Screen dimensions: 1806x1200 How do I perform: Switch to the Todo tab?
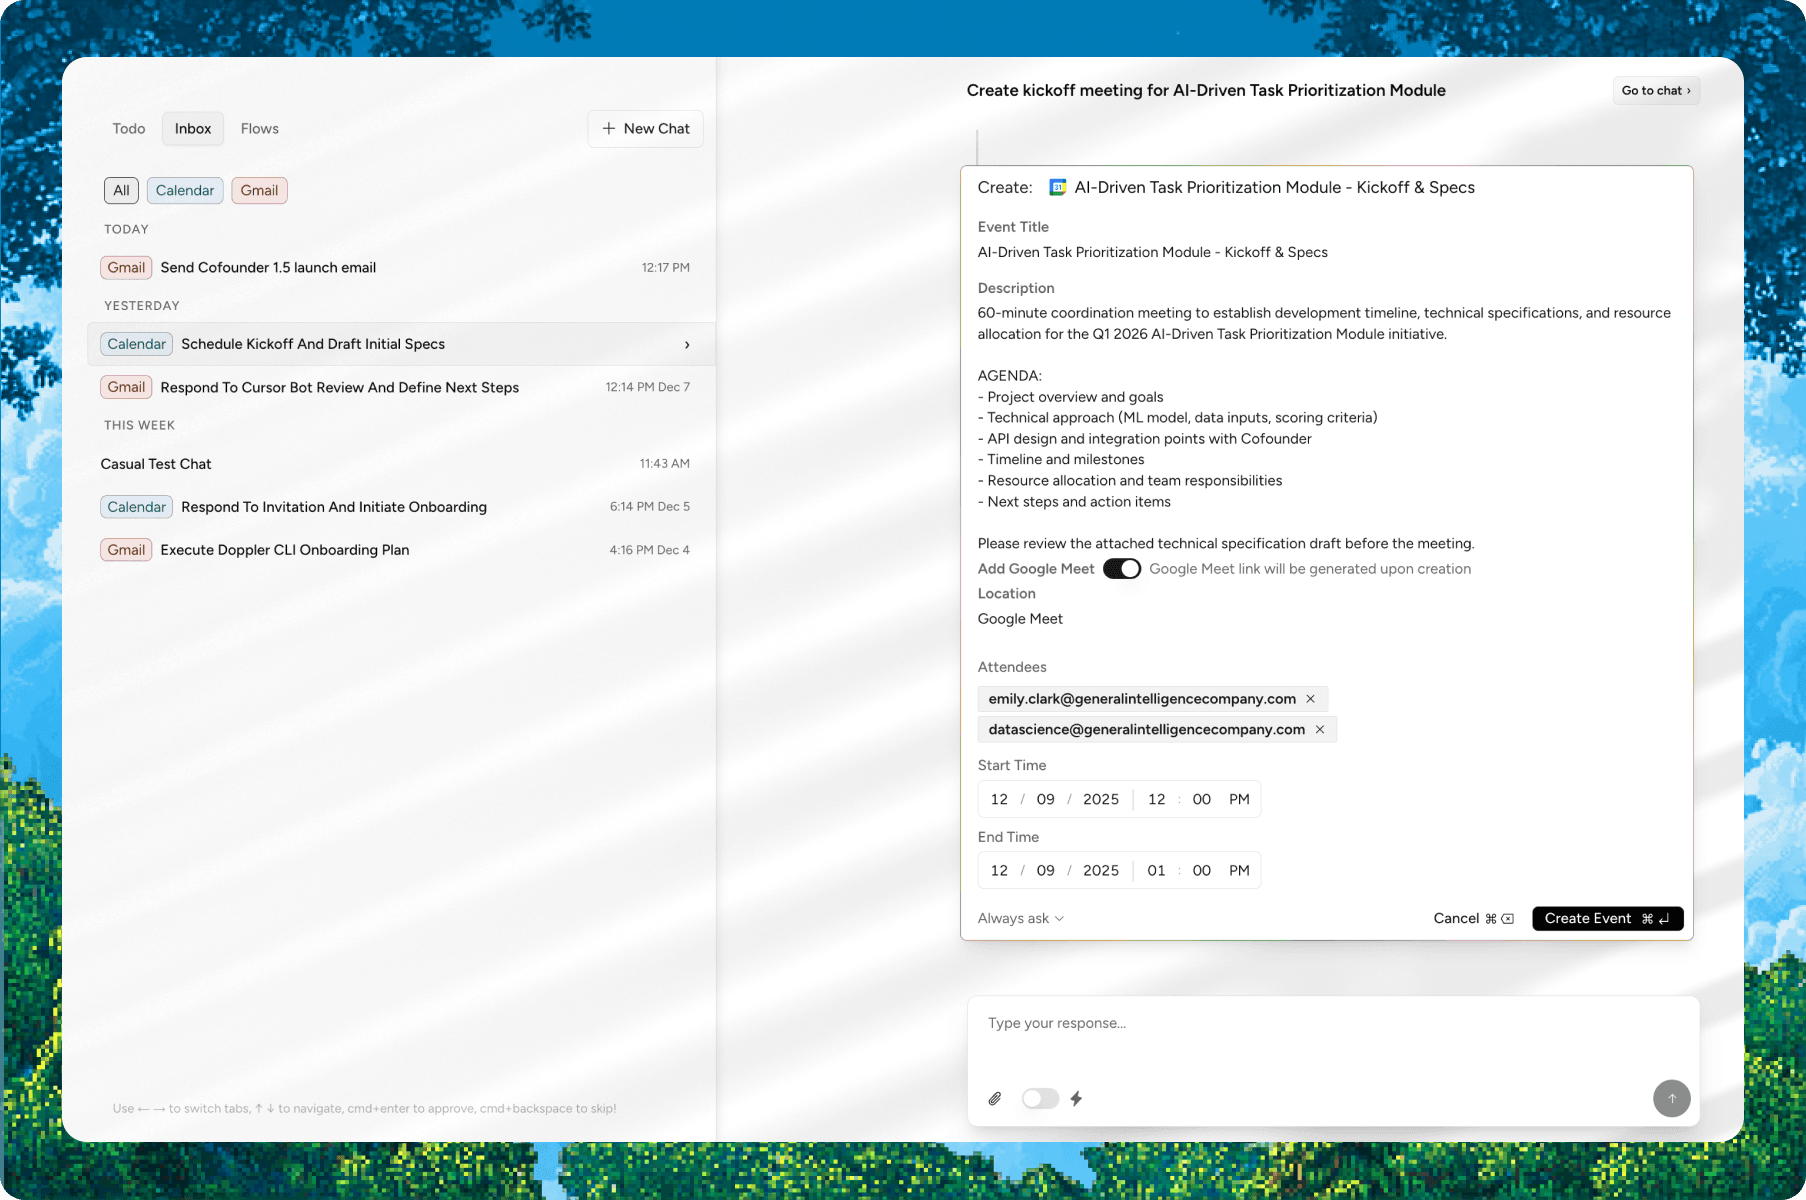(129, 129)
